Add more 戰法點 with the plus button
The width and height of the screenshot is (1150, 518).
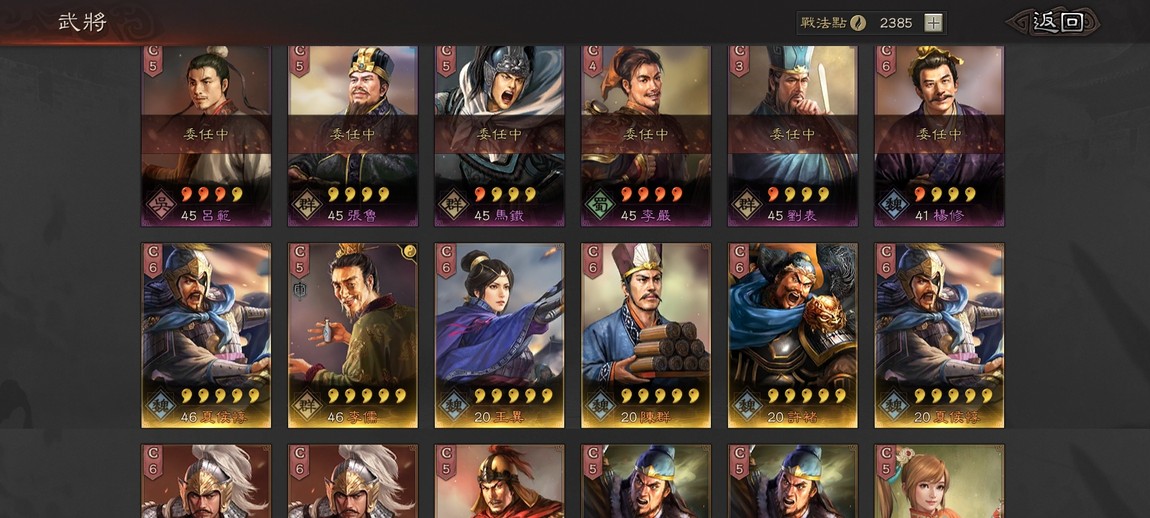pos(933,23)
